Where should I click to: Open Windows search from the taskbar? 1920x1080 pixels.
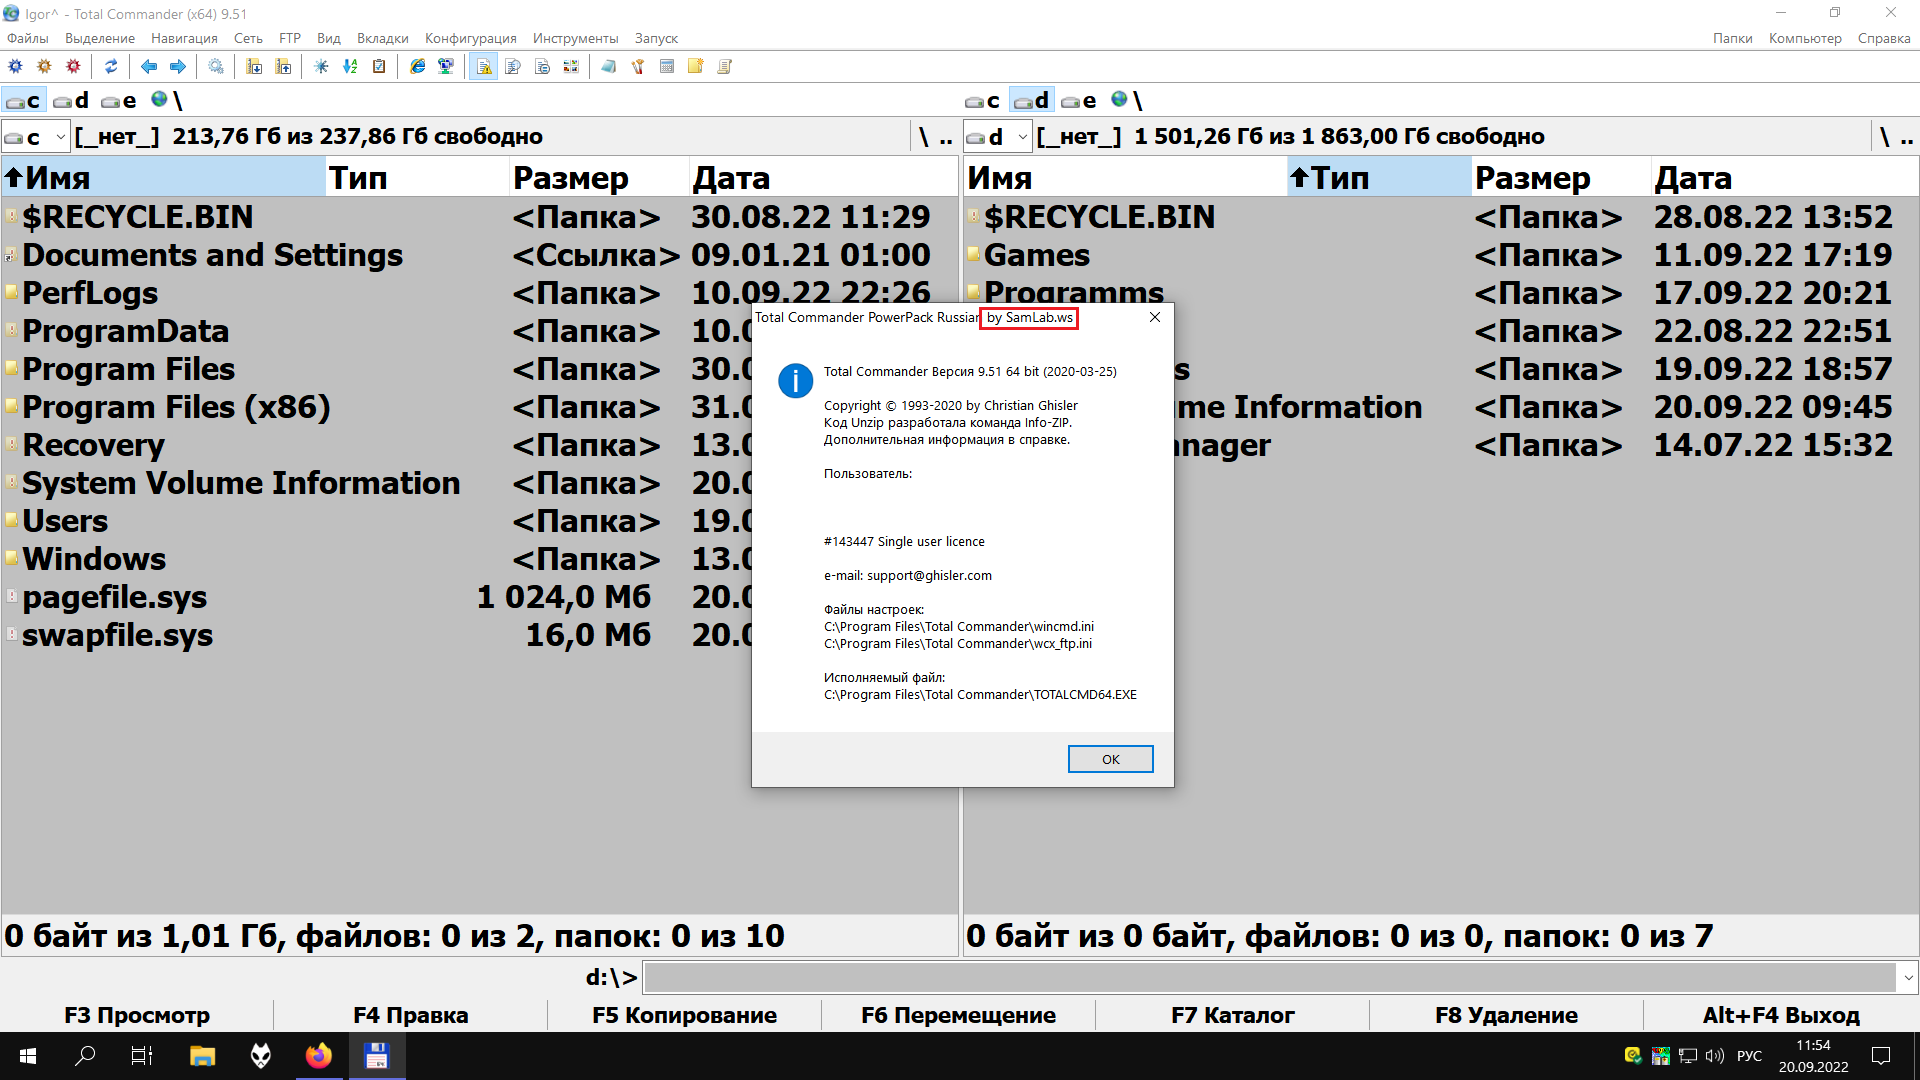click(85, 1056)
